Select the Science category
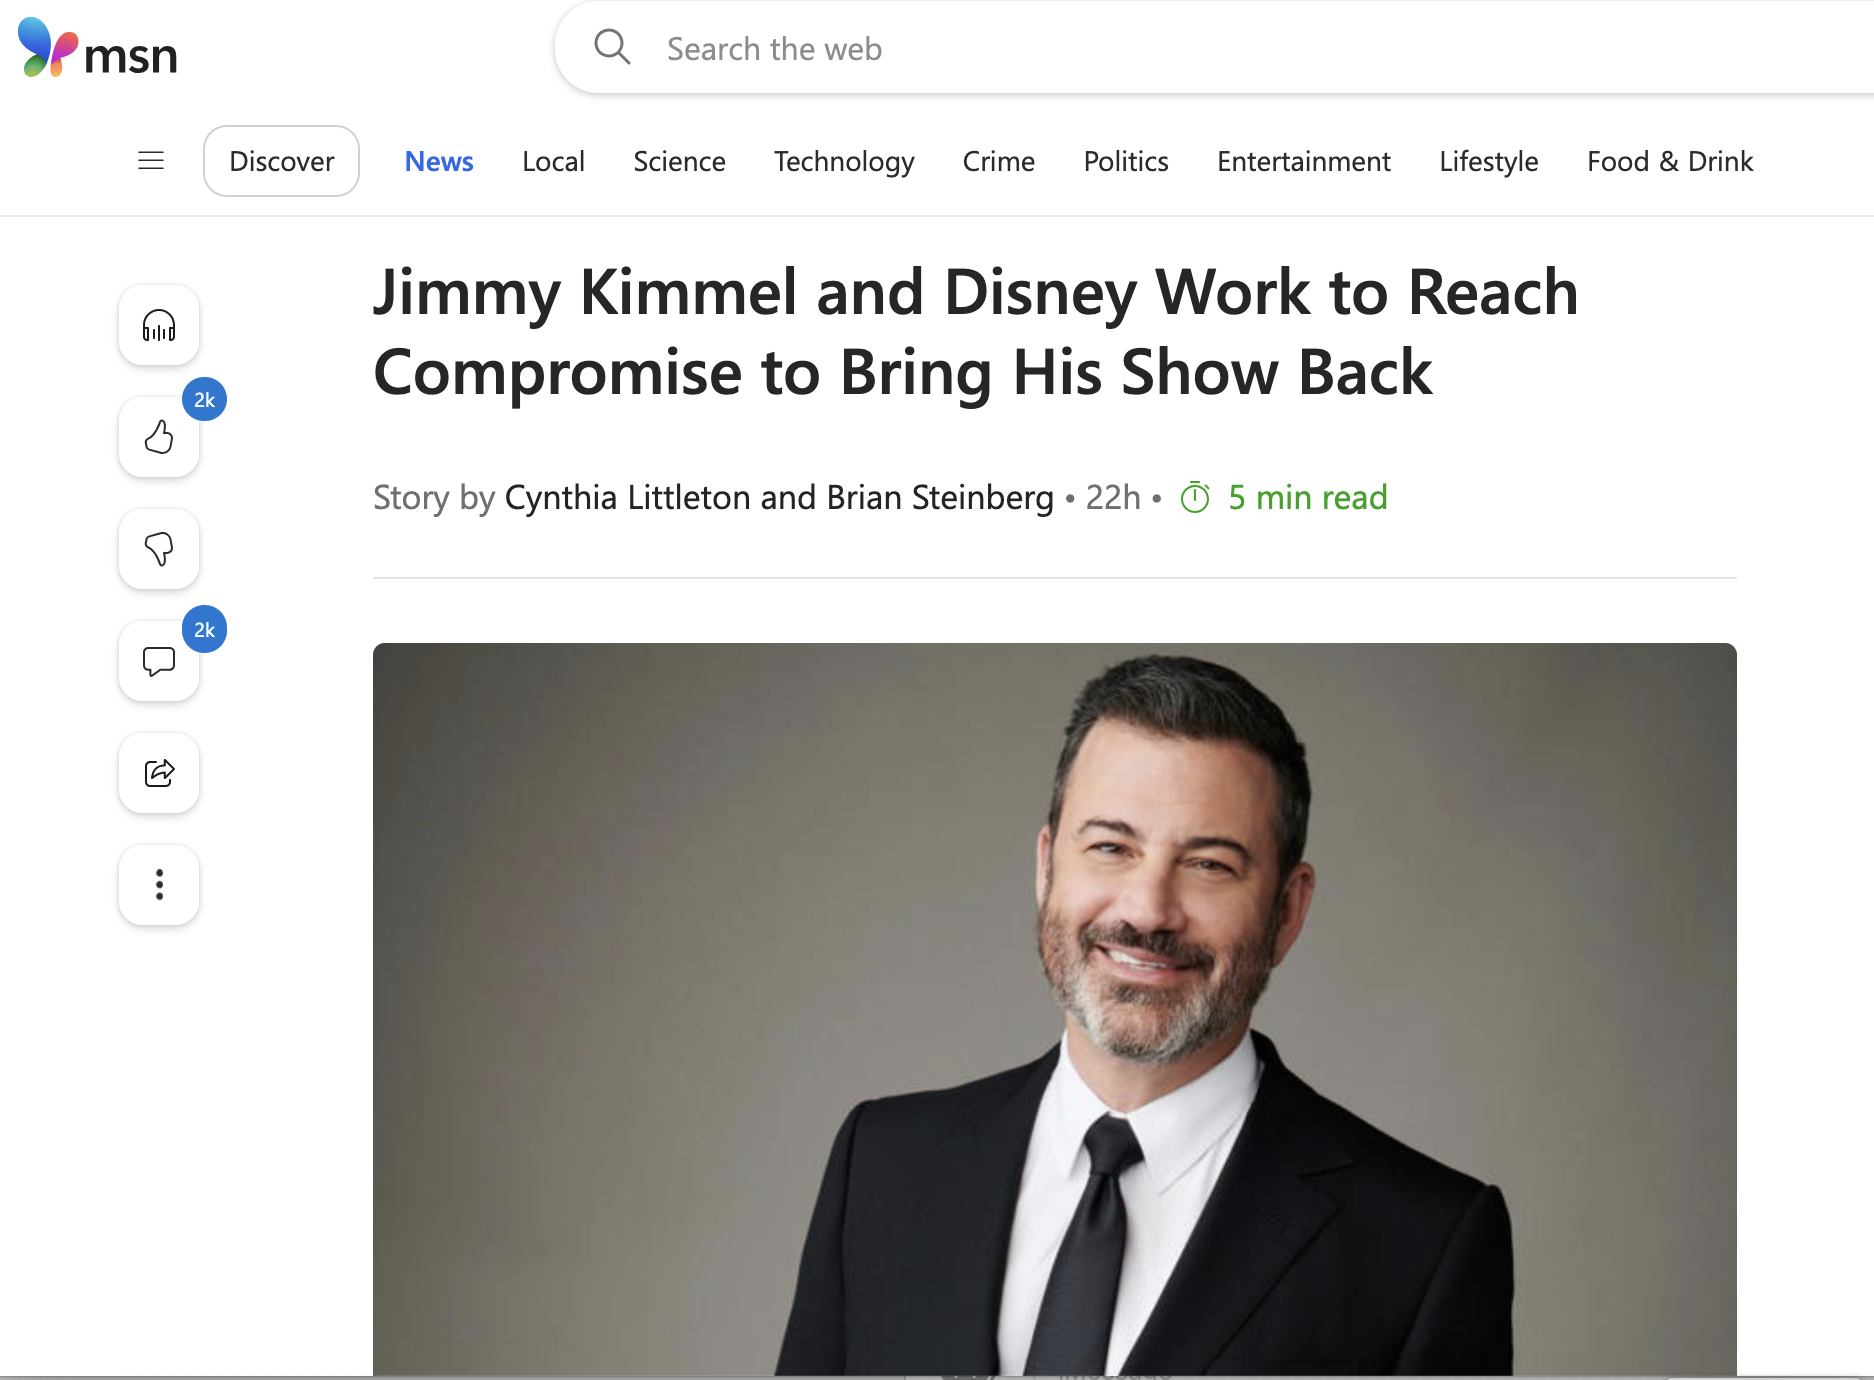 click(679, 161)
